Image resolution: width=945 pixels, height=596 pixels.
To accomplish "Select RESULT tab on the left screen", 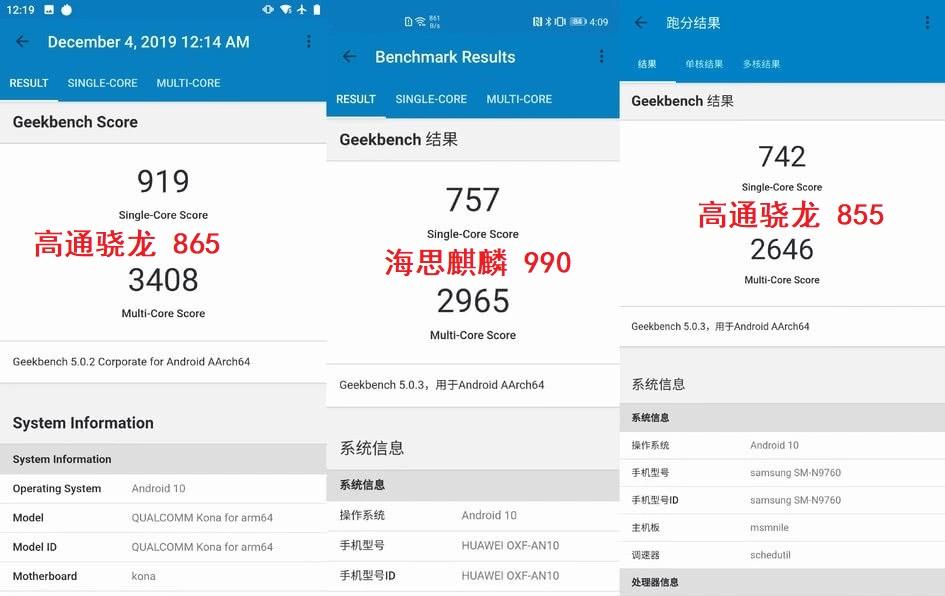I will [x=29, y=83].
